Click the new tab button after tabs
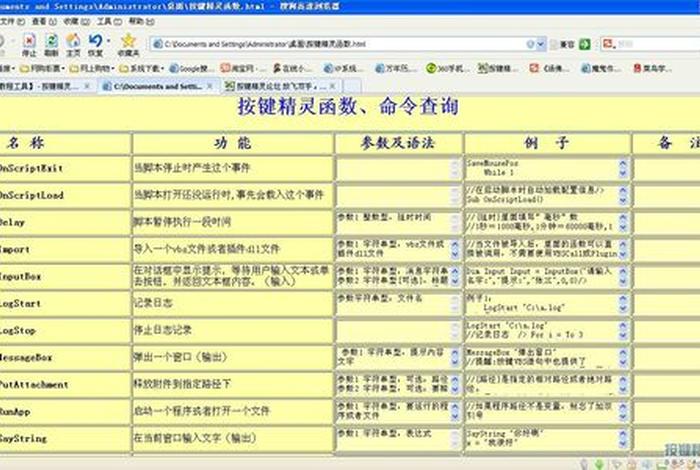 [x=352, y=86]
